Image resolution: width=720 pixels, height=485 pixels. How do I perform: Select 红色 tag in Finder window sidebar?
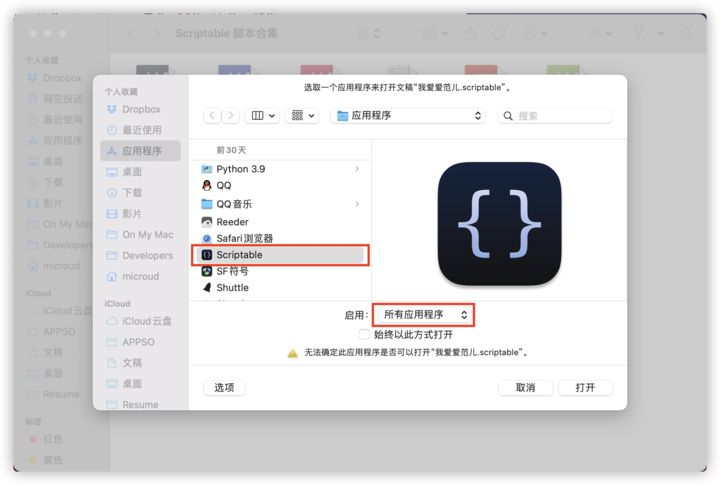coord(46,439)
